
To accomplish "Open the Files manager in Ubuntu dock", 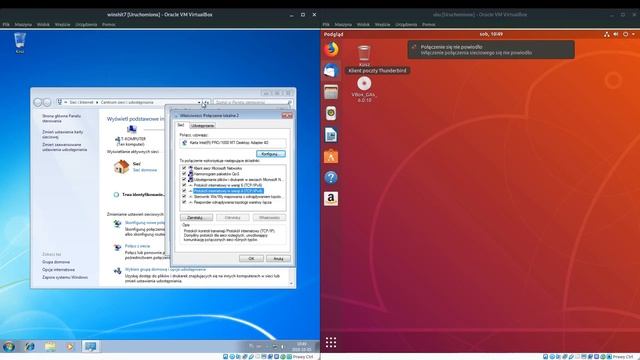I will [x=331, y=92].
